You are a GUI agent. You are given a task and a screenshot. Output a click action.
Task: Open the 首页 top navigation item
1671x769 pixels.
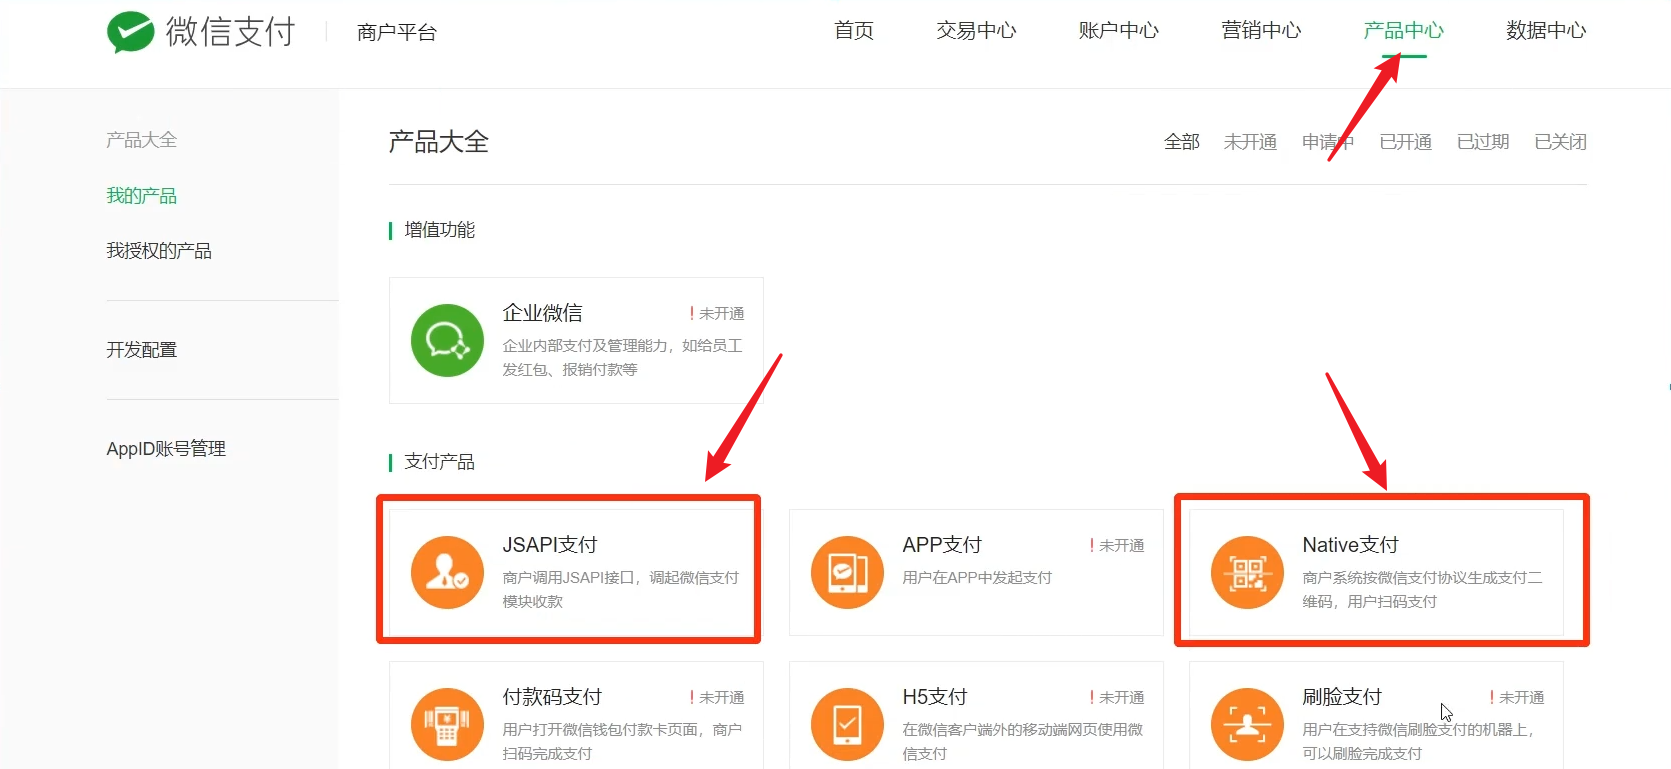[x=854, y=31]
